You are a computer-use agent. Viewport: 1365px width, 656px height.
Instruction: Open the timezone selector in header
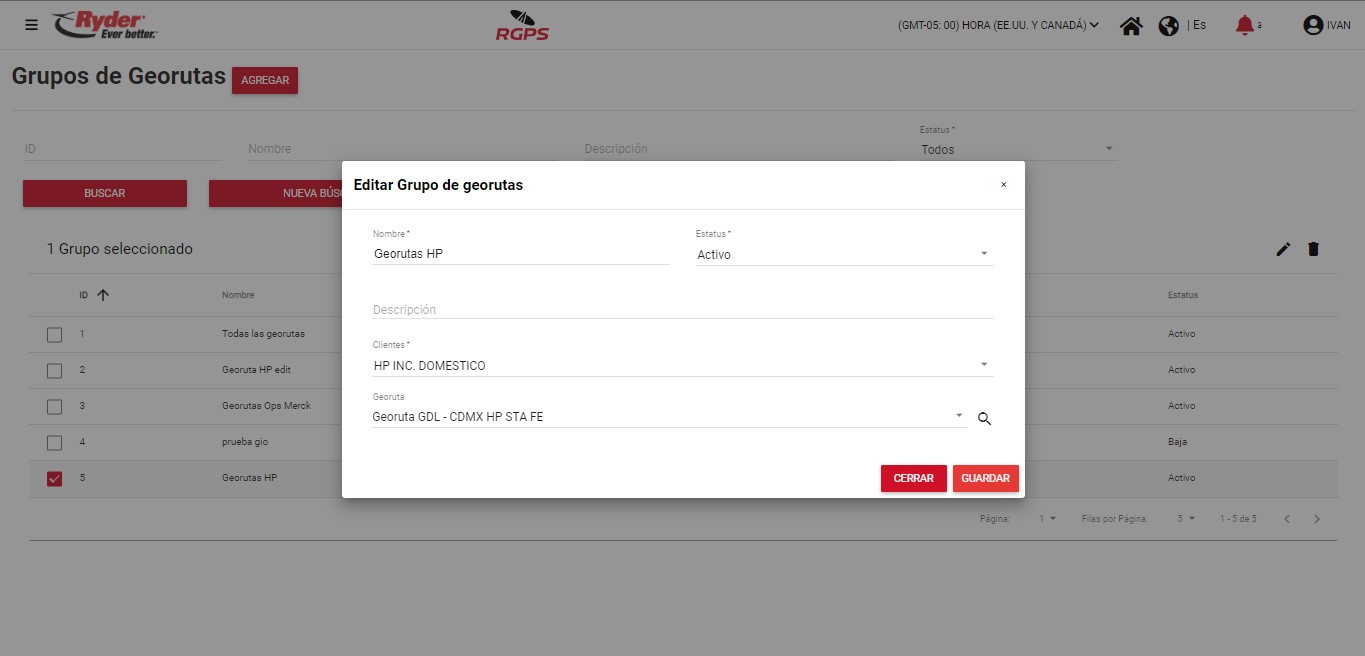tap(998, 26)
